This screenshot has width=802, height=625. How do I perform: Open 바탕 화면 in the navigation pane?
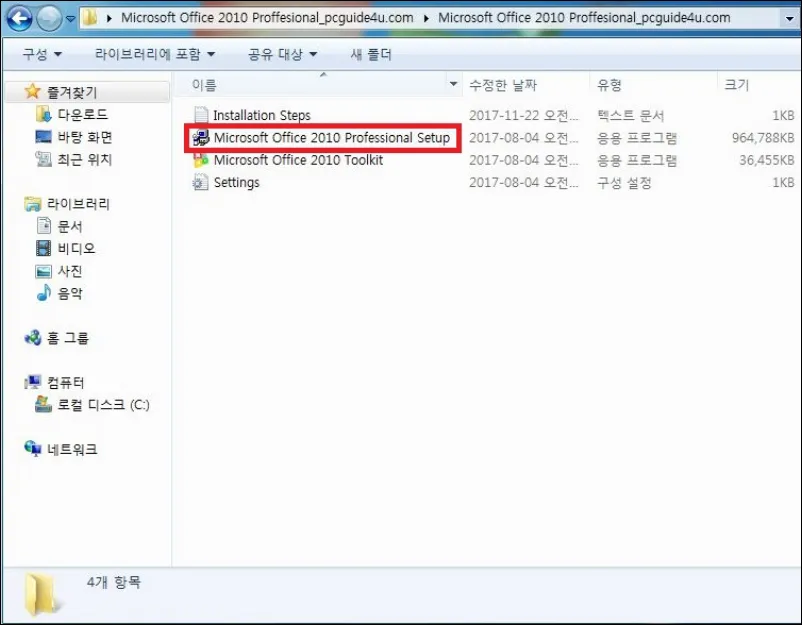click(x=84, y=137)
